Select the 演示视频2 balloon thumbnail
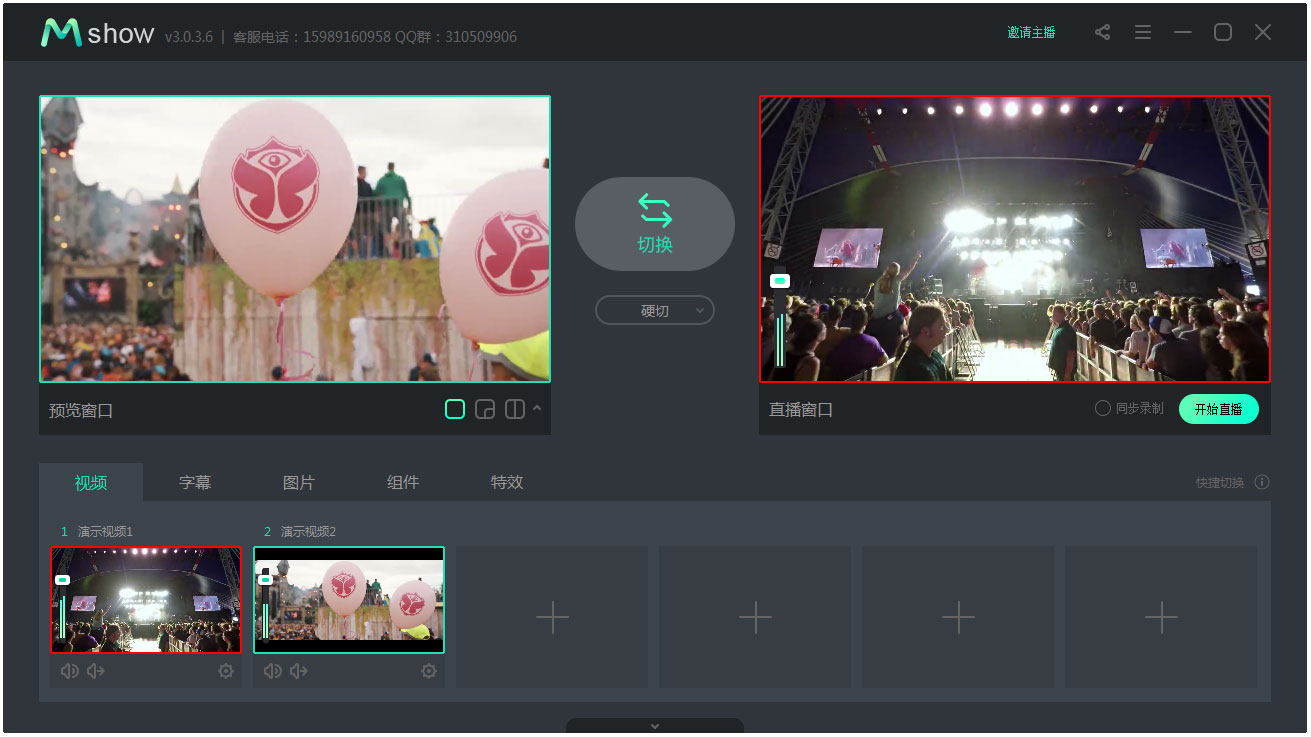This screenshot has height=737, width=1311. [x=349, y=600]
